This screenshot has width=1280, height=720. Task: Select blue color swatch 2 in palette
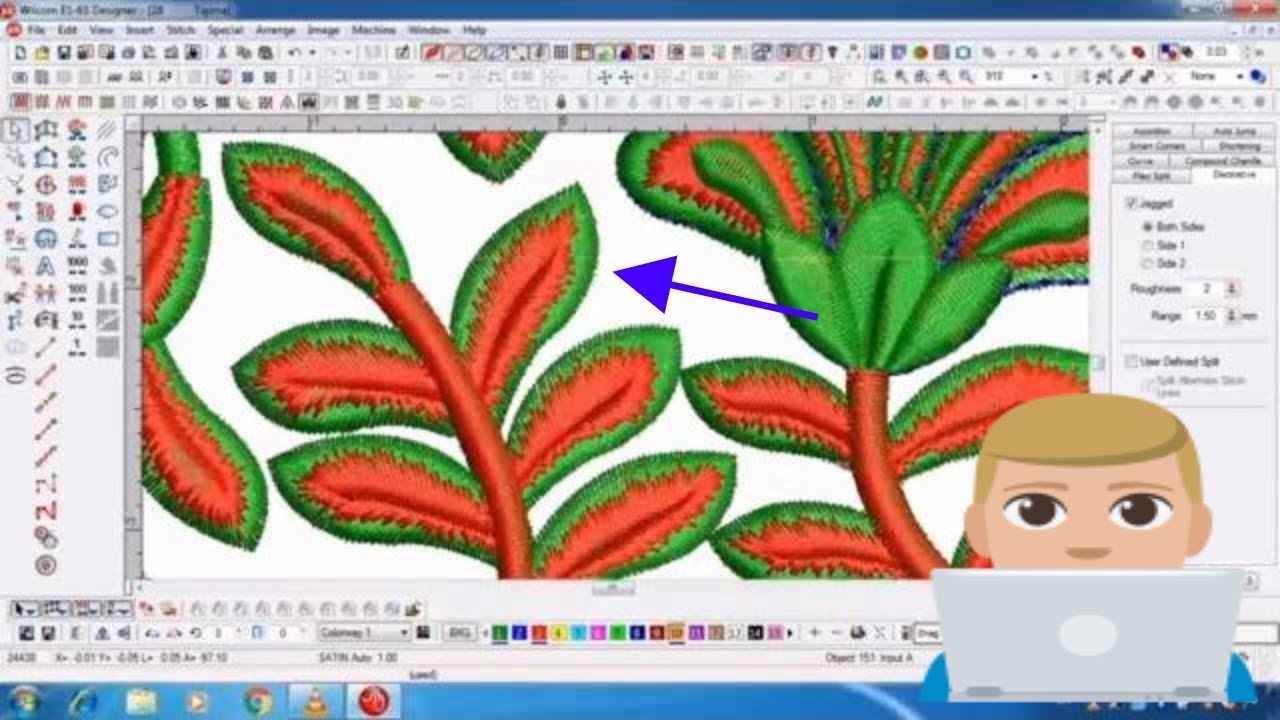click(x=518, y=633)
